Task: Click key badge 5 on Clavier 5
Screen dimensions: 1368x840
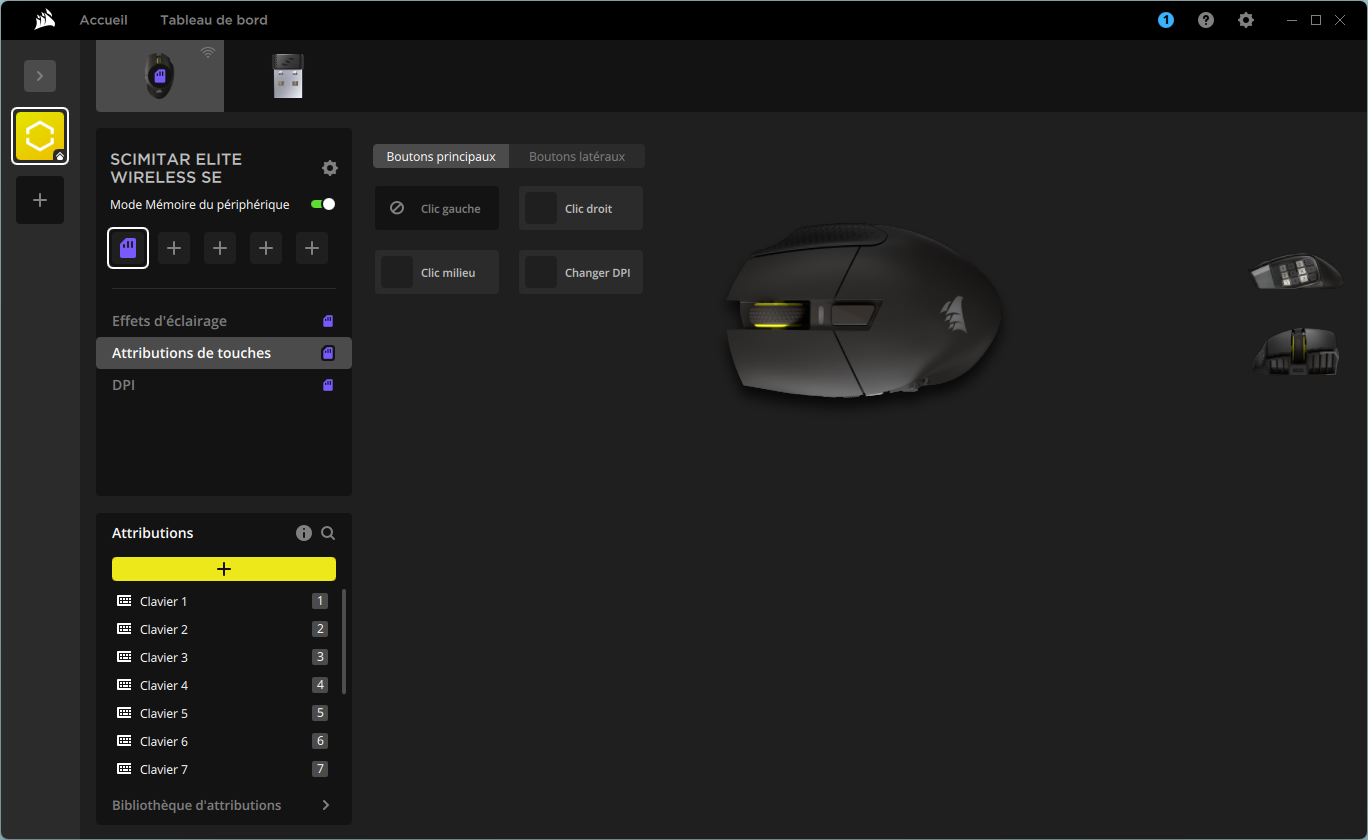Action: pyautogui.click(x=320, y=713)
